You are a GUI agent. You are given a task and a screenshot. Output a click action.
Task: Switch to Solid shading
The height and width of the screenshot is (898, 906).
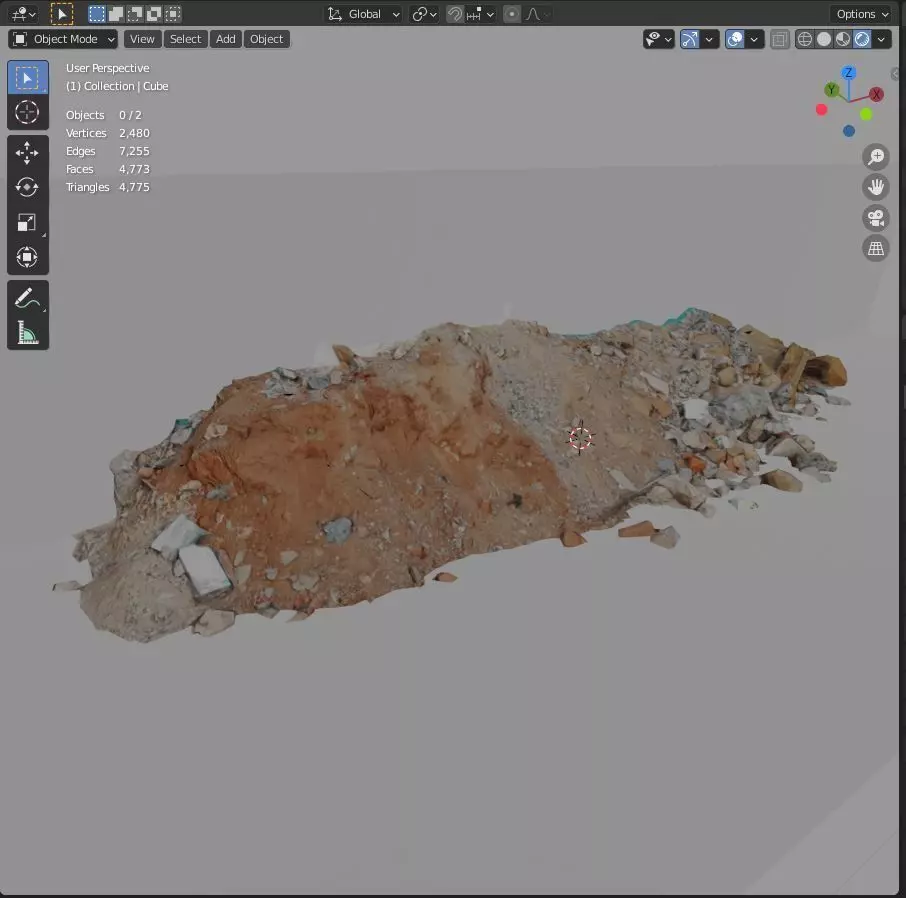point(823,39)
